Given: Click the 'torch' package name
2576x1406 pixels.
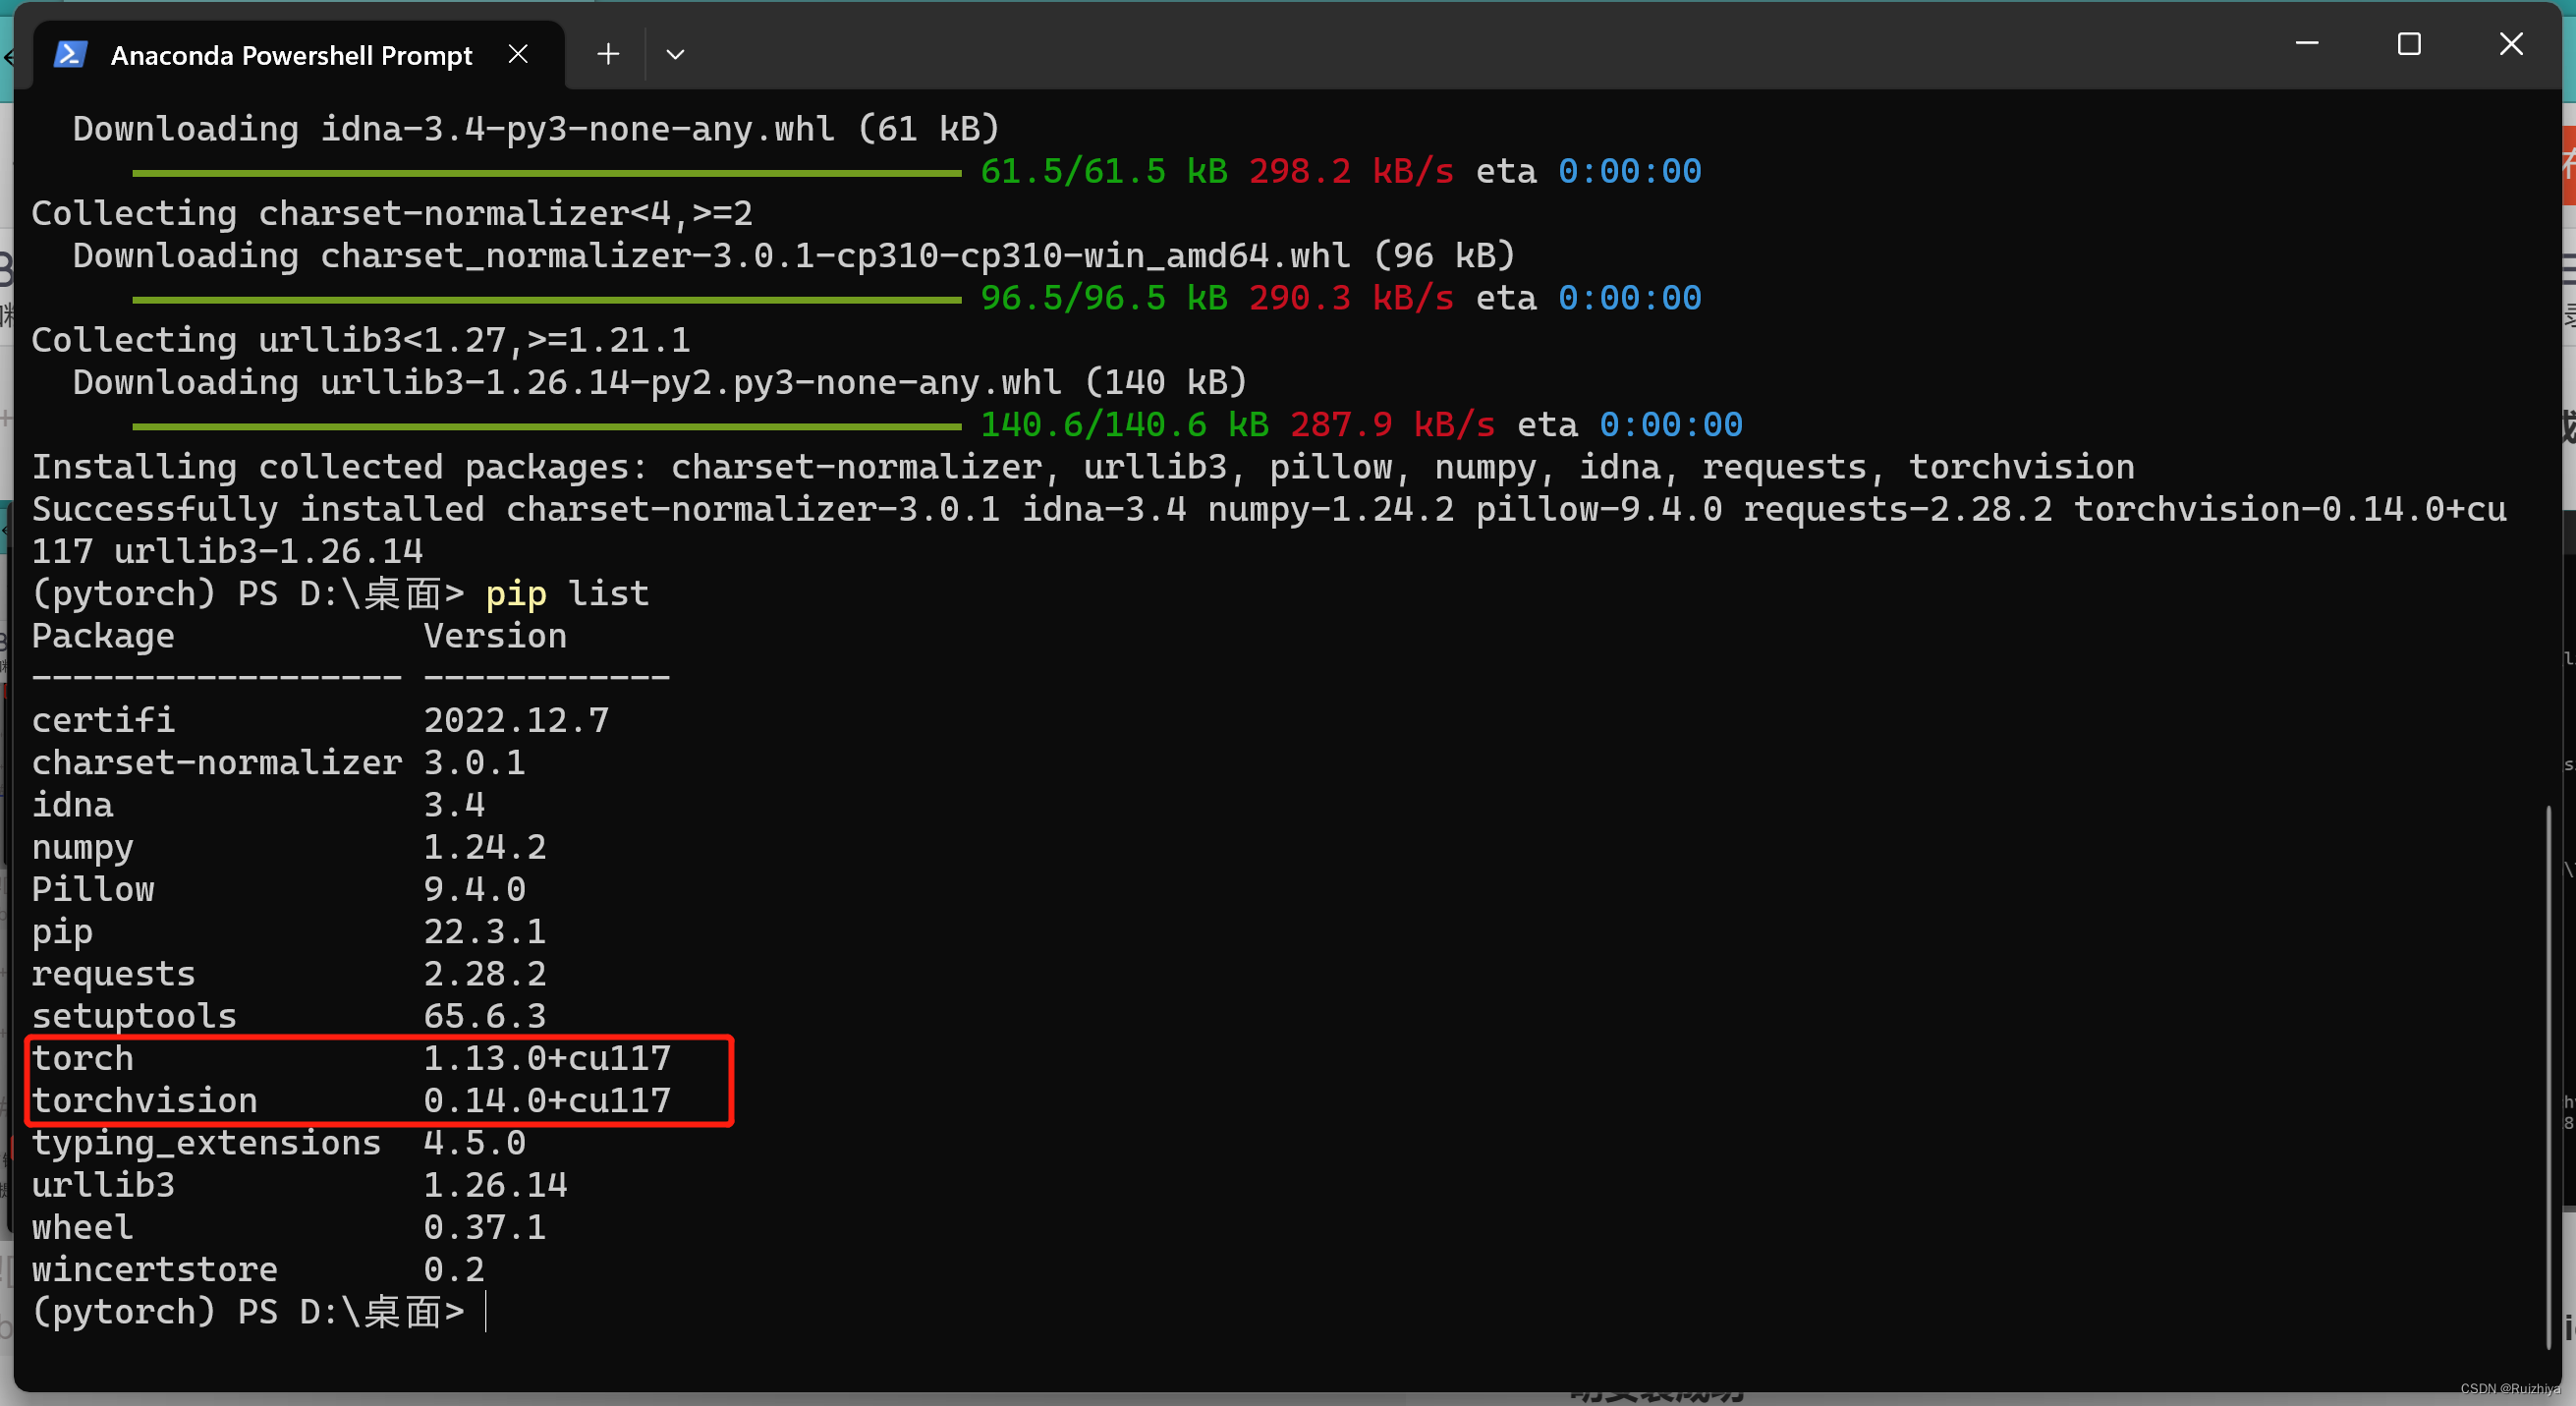Looking at the screenshot, I should click(x=83, y=1058).
